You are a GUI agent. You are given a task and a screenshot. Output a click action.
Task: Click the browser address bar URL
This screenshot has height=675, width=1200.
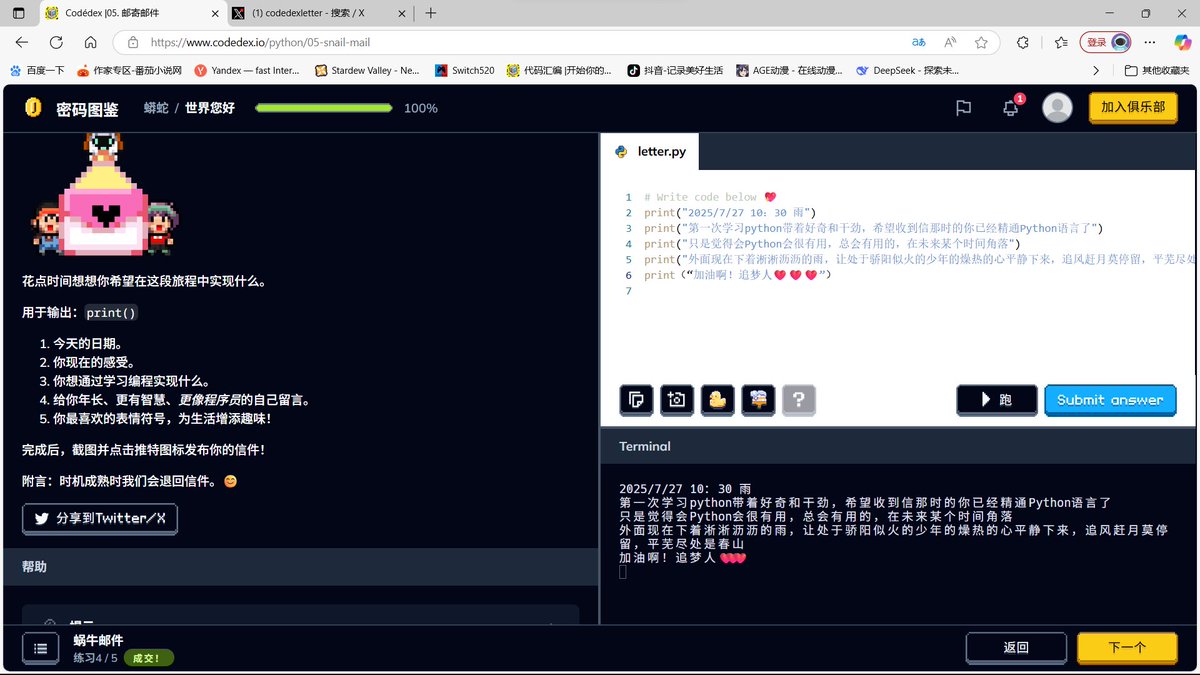pos(260,43)
